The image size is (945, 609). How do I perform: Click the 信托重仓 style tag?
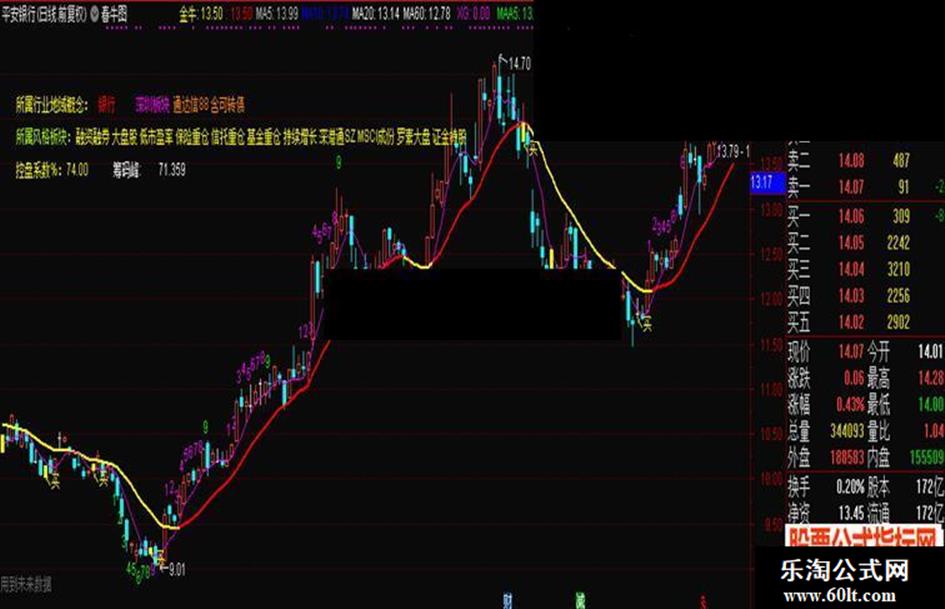tap(228, 138)
